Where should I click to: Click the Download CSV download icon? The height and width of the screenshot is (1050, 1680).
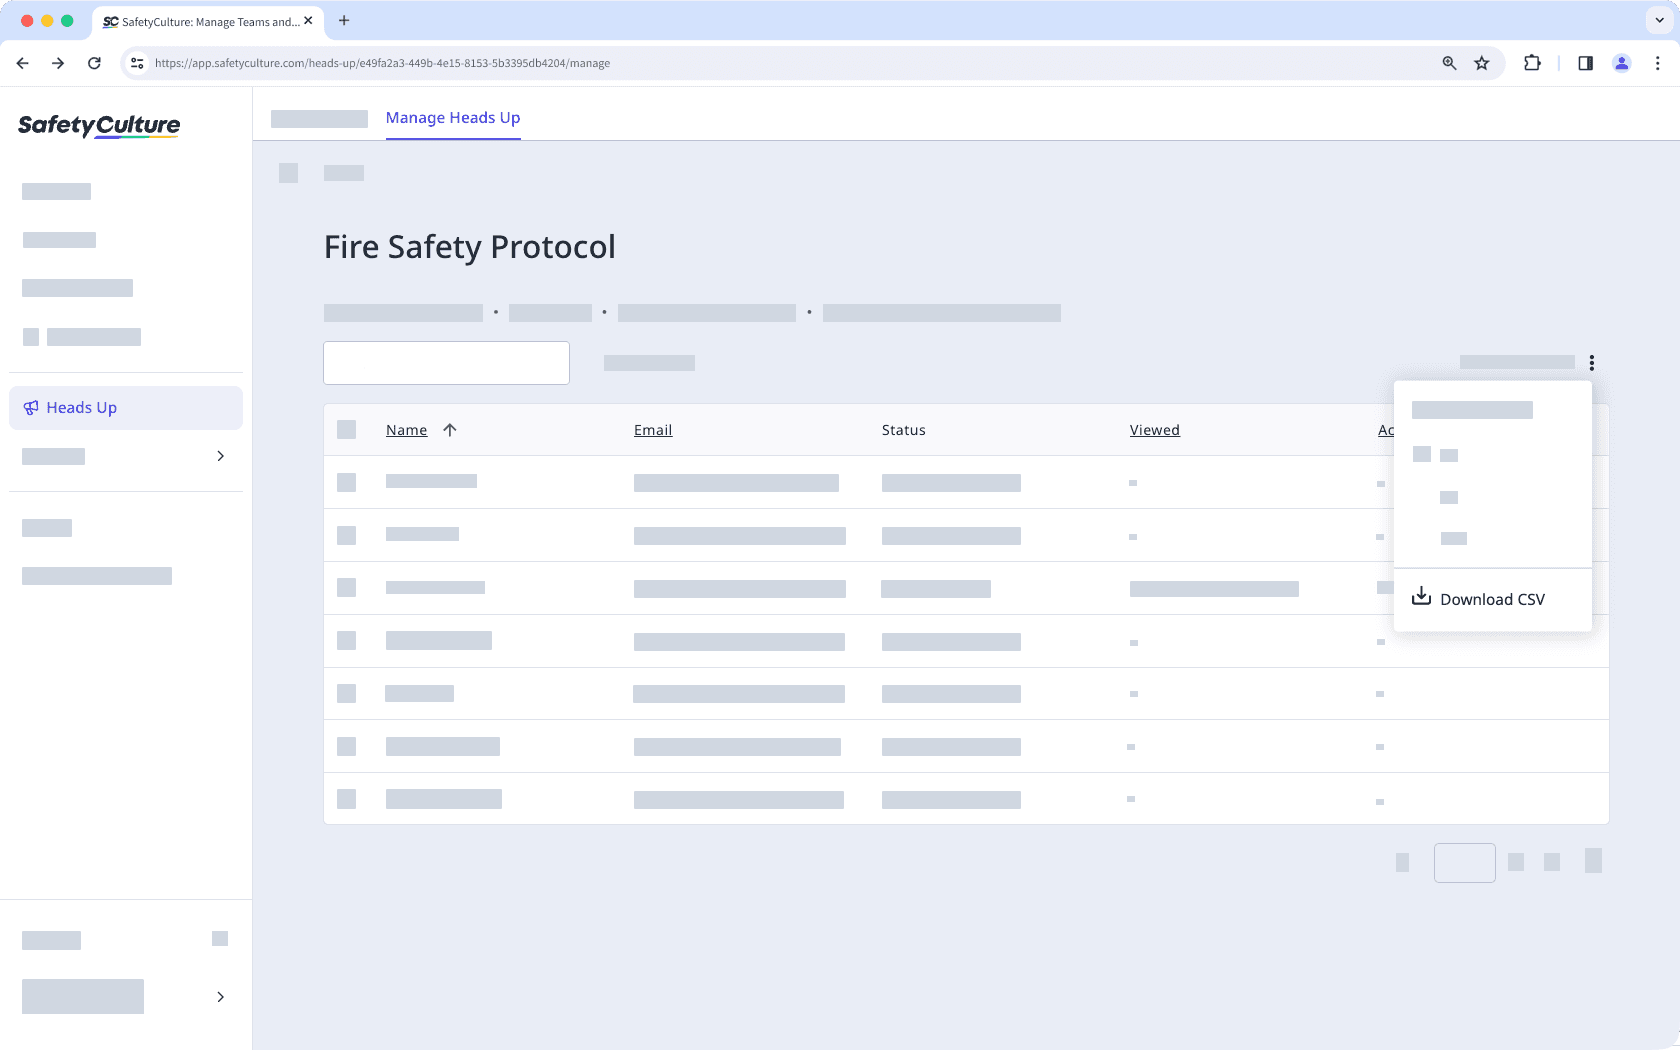pyautogui.click(x=1421, y=595)
